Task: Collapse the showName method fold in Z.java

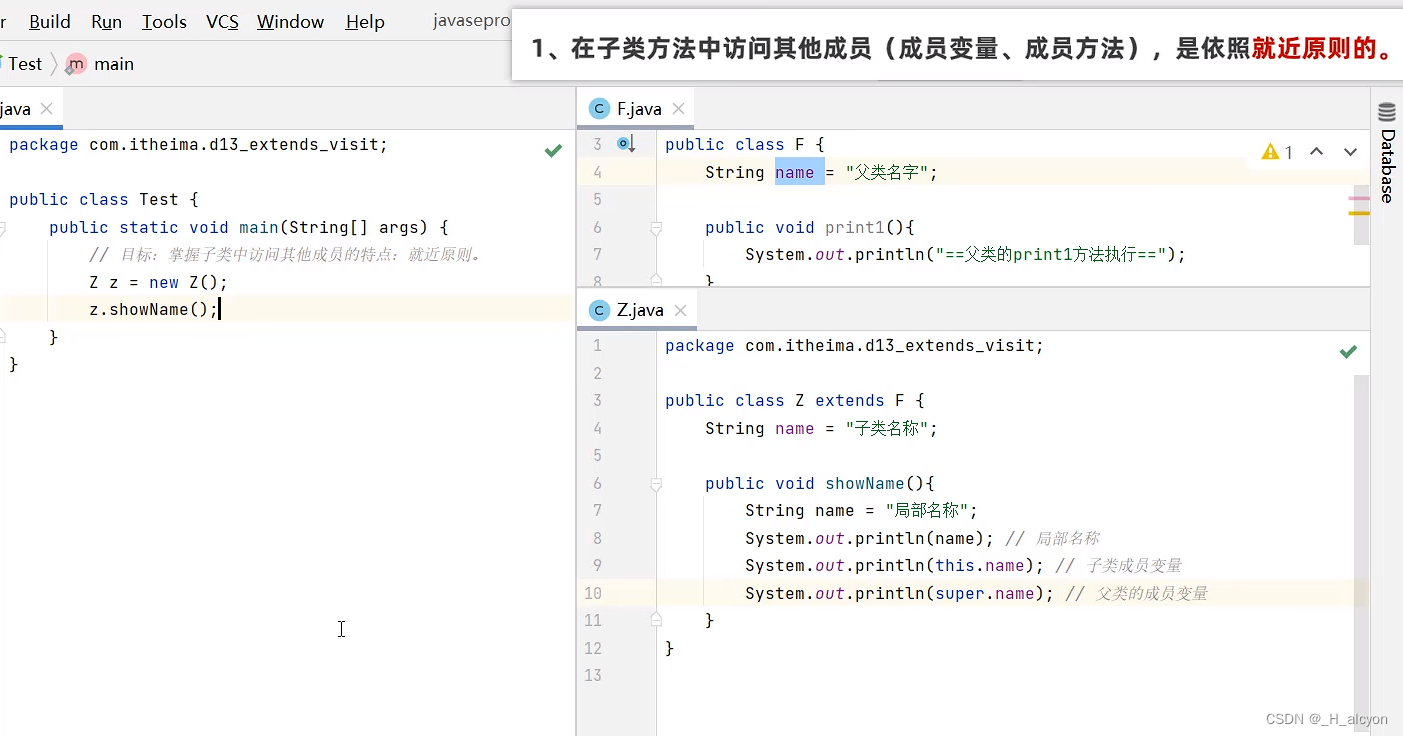Action: pos(656,484)
